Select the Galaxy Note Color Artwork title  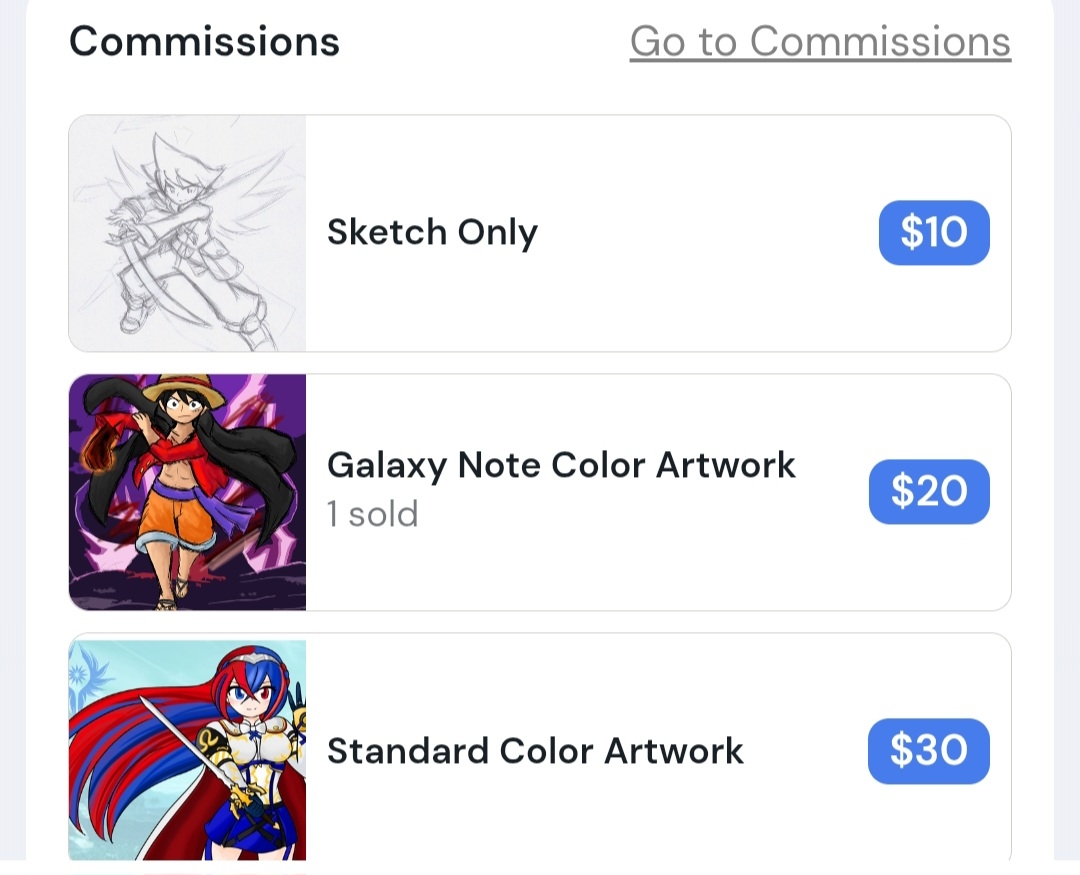click(x=561, y=465)
